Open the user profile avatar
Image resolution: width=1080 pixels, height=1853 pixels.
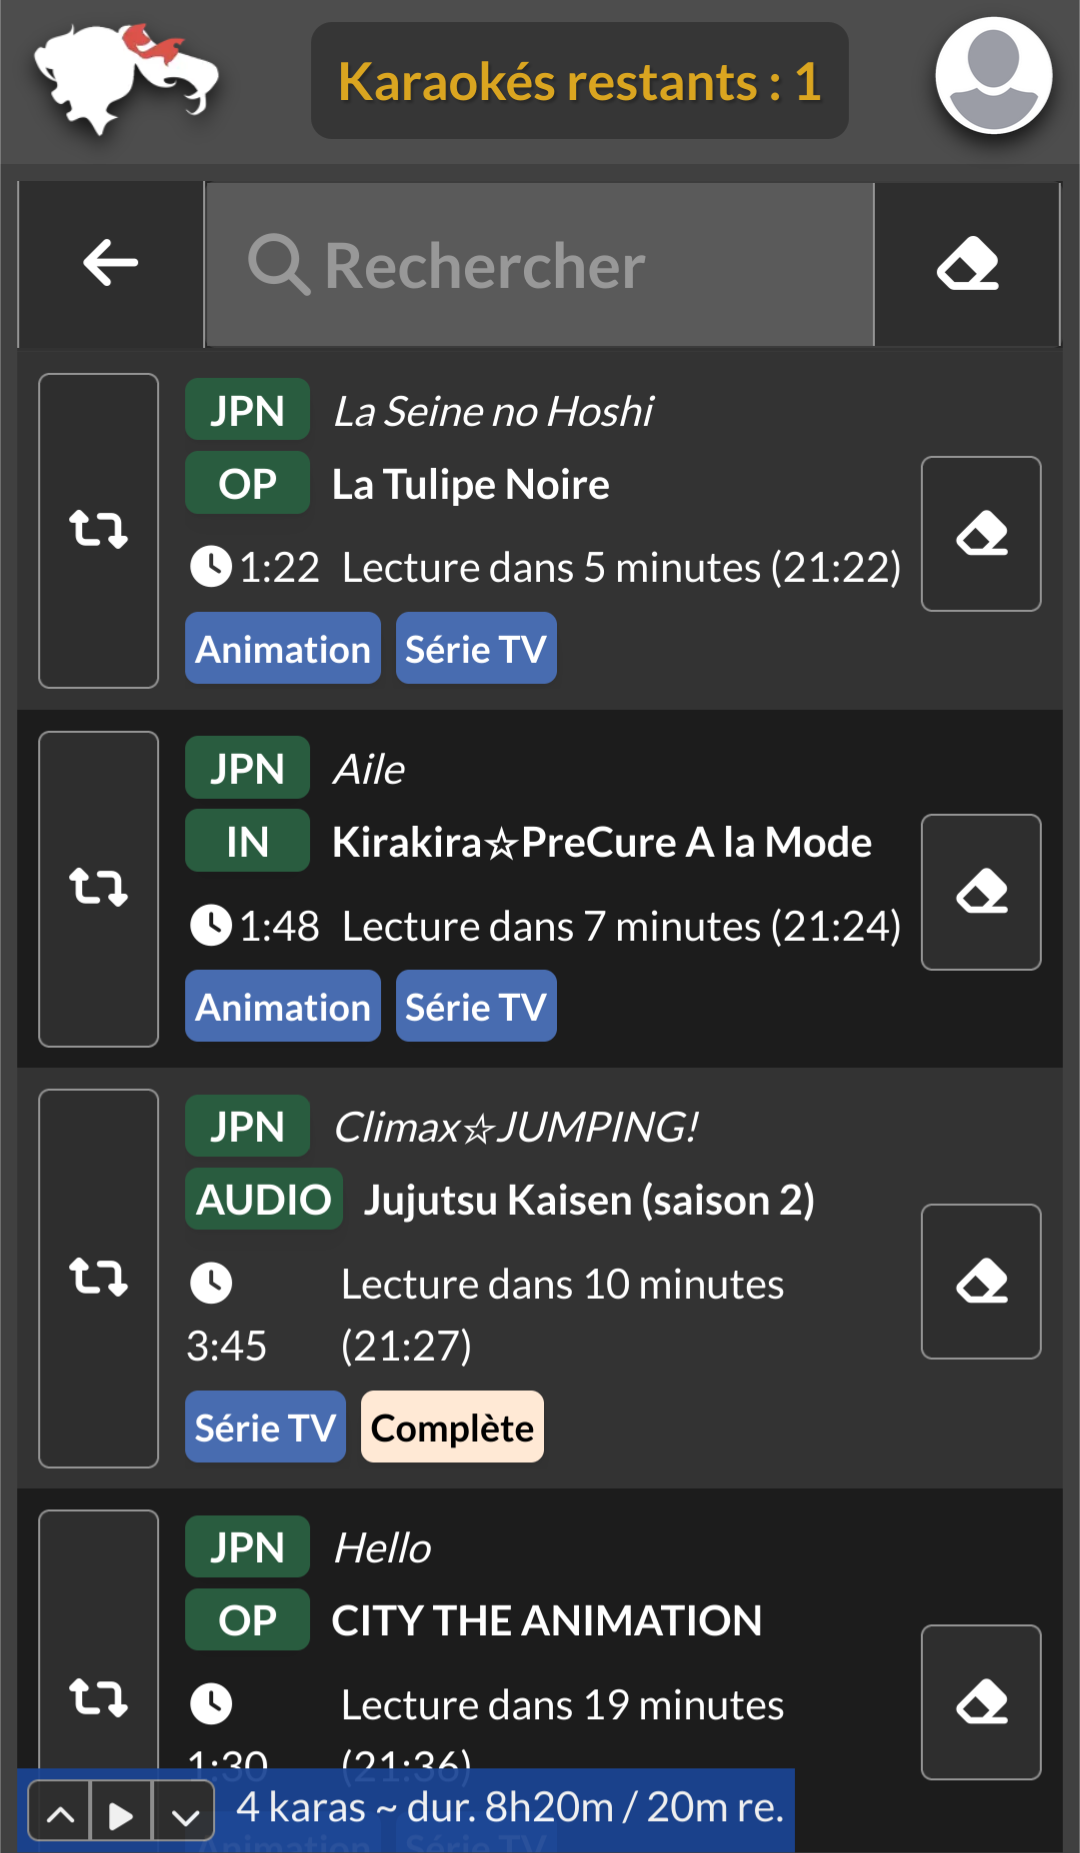993,76
